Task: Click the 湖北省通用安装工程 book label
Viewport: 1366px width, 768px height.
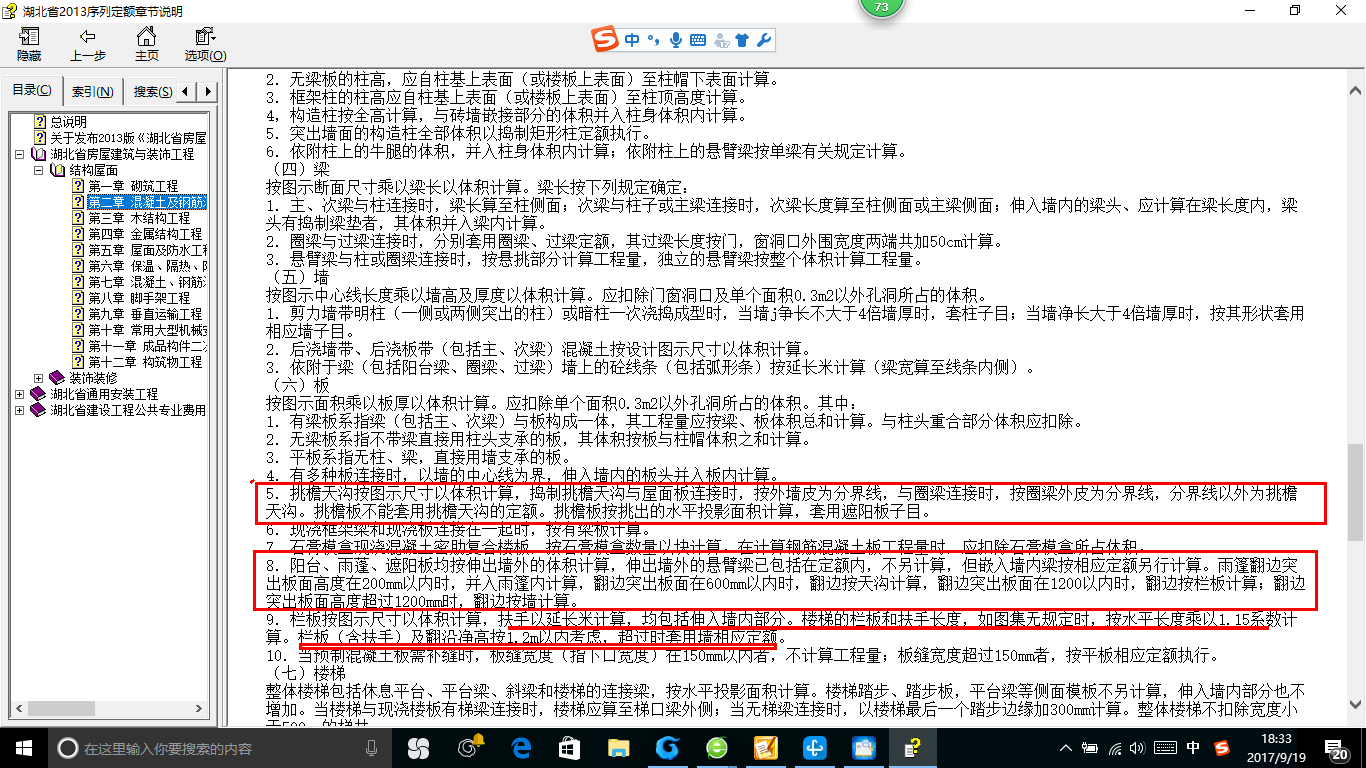Action: (x=104, y=394)
